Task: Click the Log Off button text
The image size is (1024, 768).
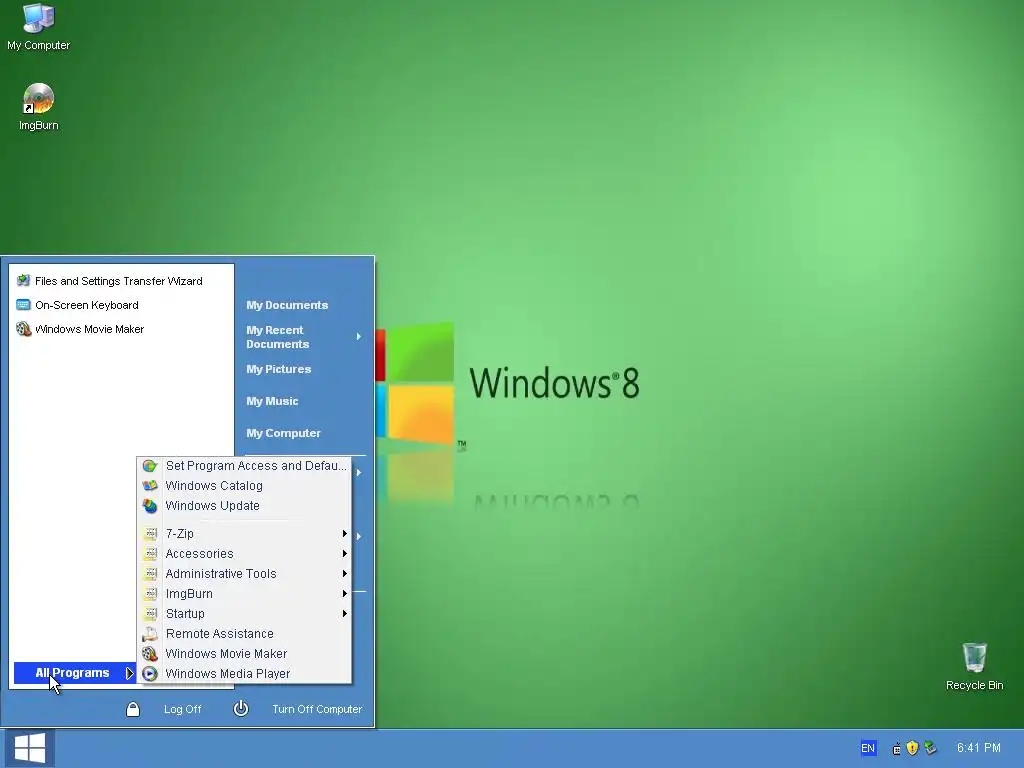Action: (x=182, y=709)
